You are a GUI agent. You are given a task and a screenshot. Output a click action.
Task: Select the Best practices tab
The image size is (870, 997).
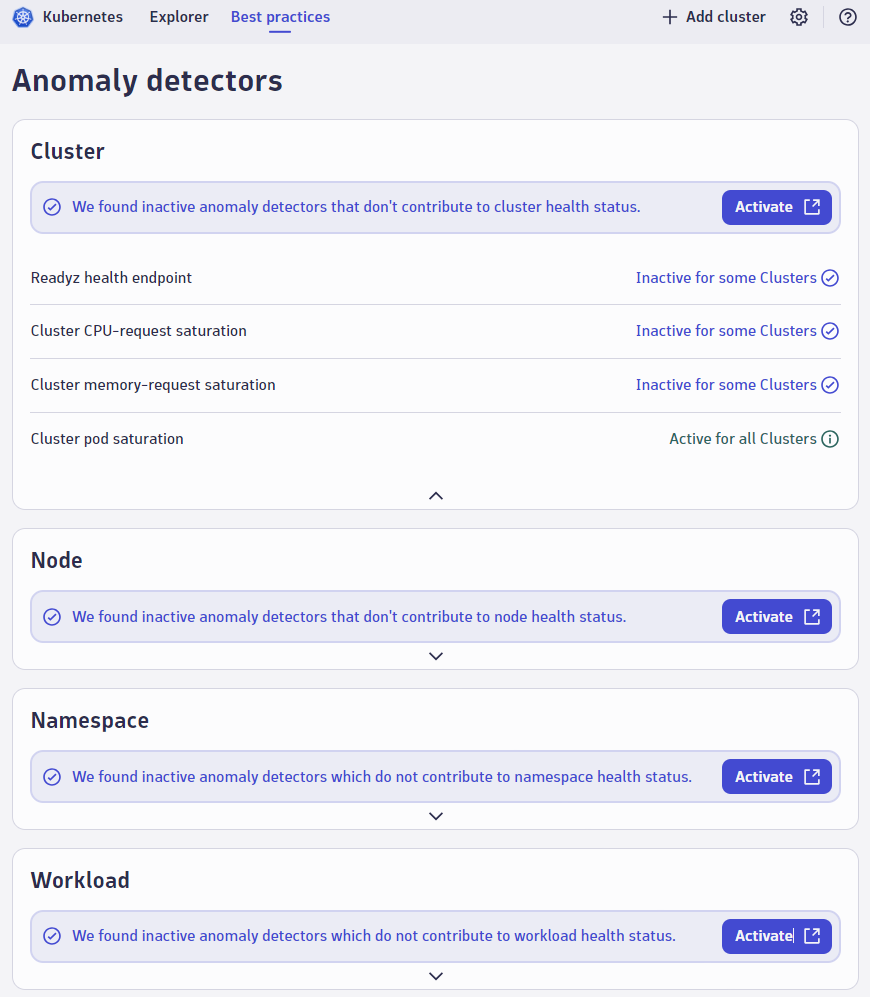pyautogui.click(x=280, y=17)
